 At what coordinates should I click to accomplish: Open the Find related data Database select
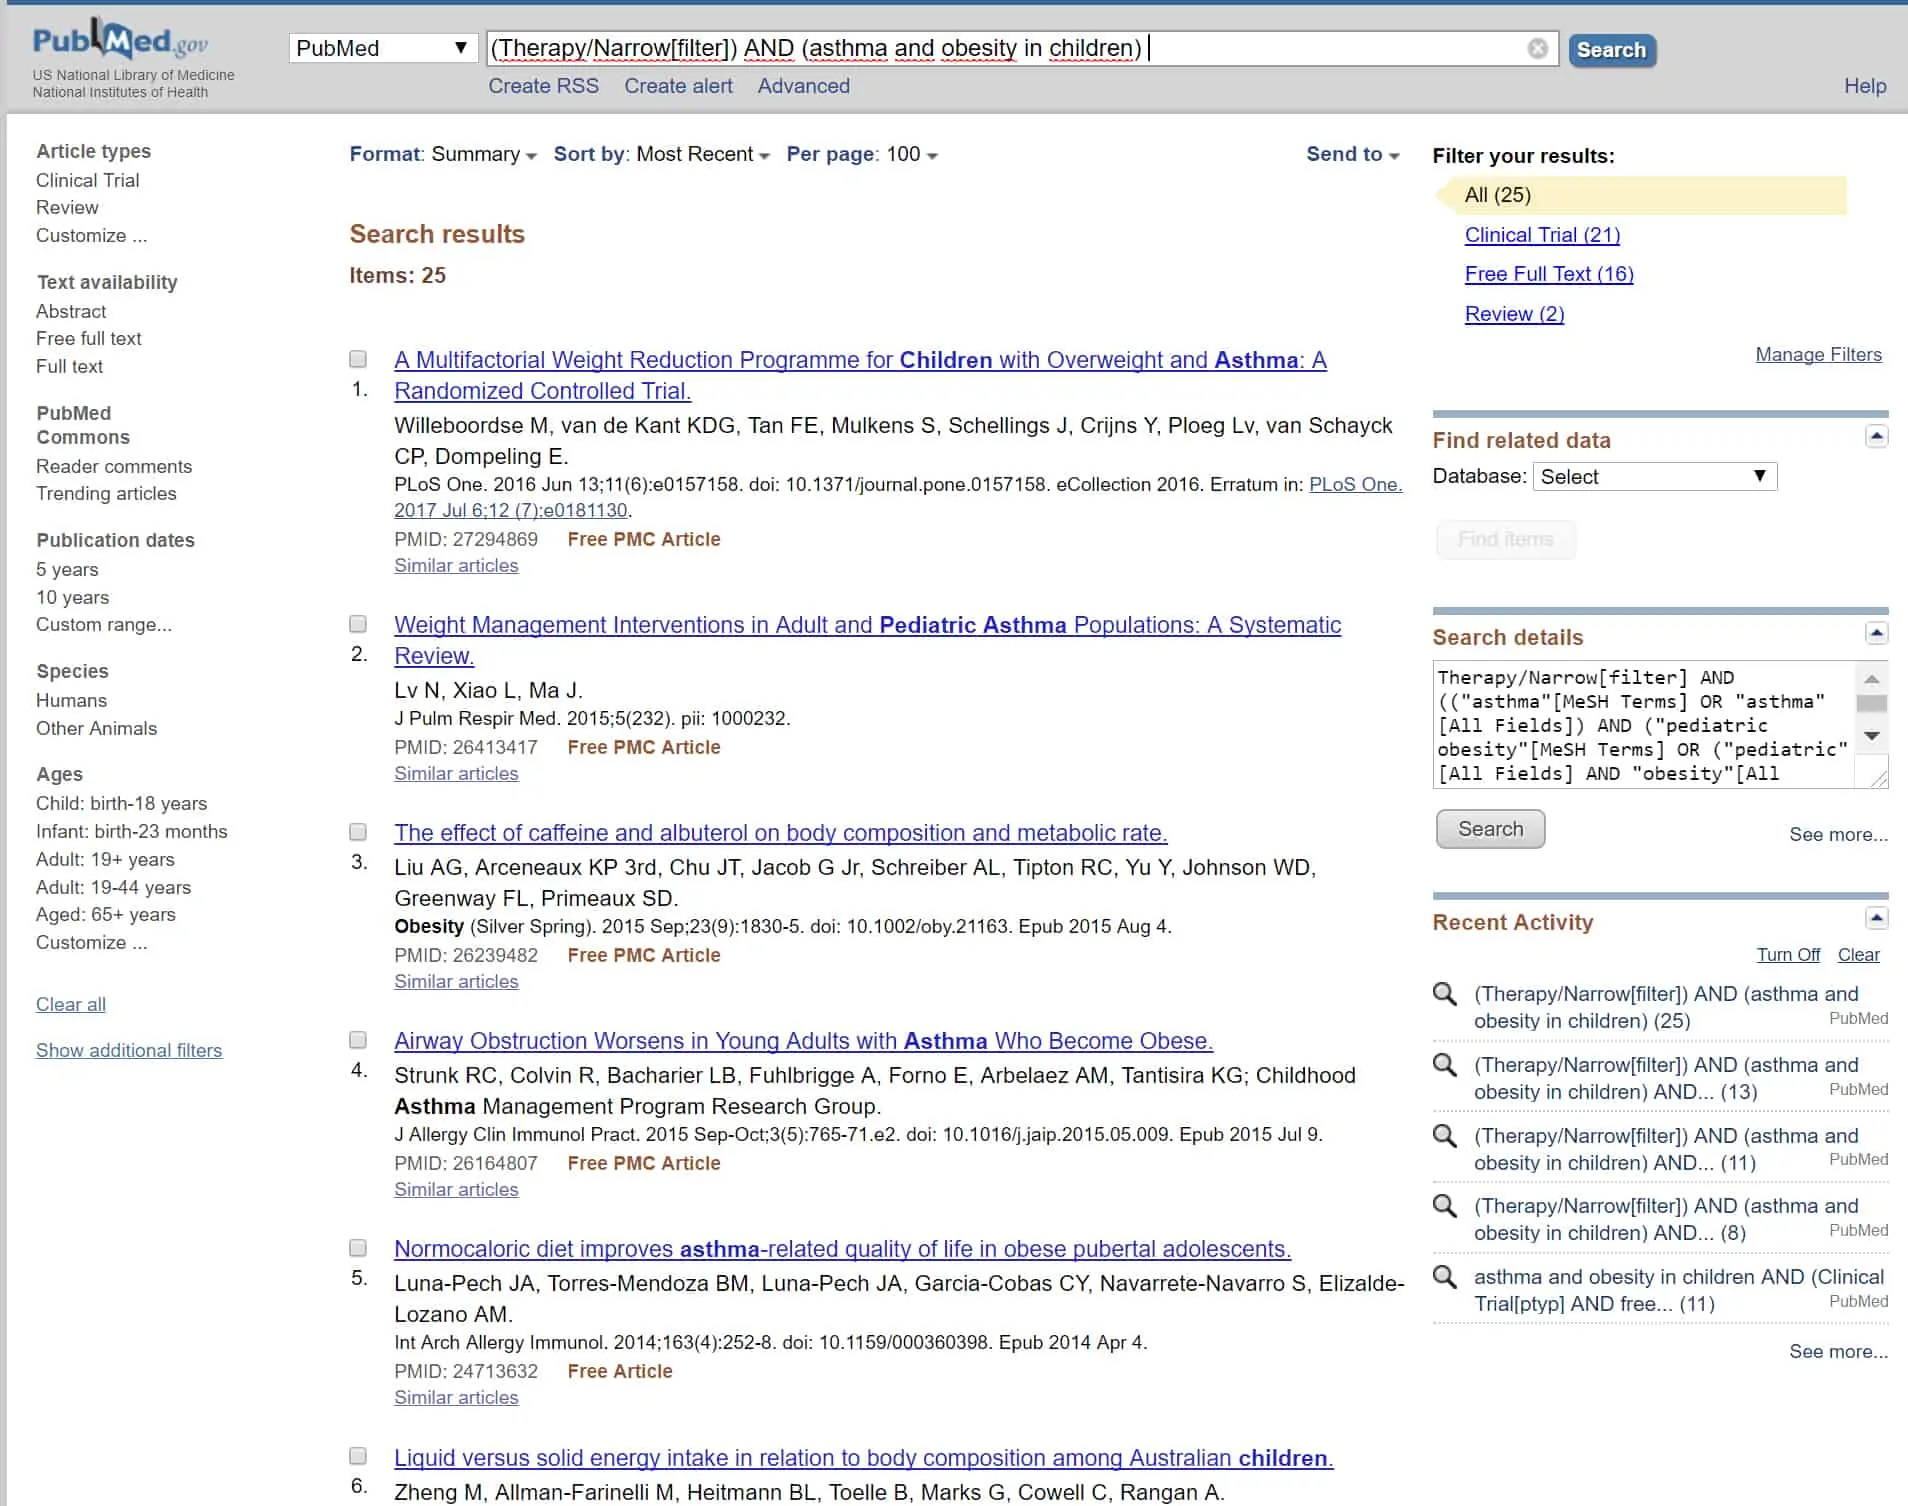[1654, 477]
